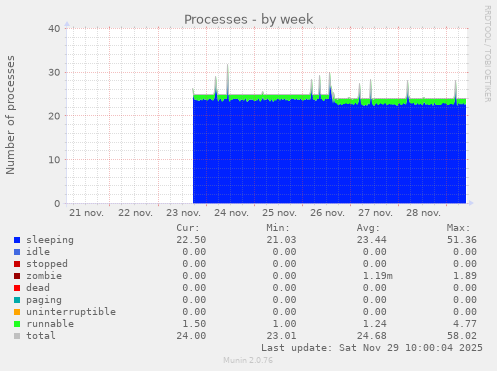The height and width of the screenshot is (371, 497).
Task: Click sleeping maximum value 51.36
Action: (x=462, y=240)
